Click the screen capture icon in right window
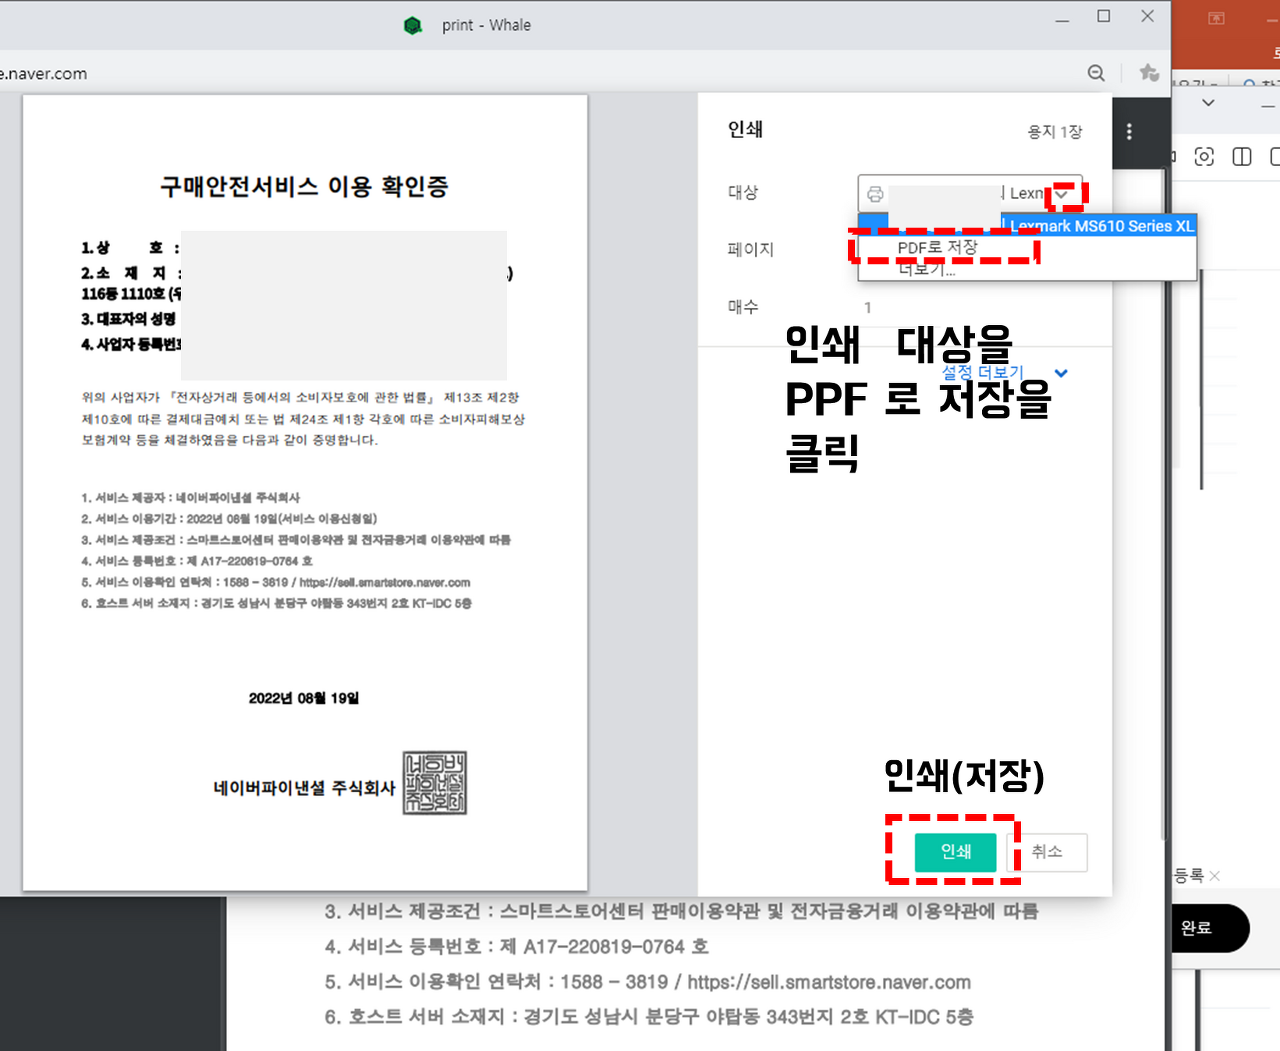The width and height of the screenshot is (1280, 1051). (x=1204, y=157)
